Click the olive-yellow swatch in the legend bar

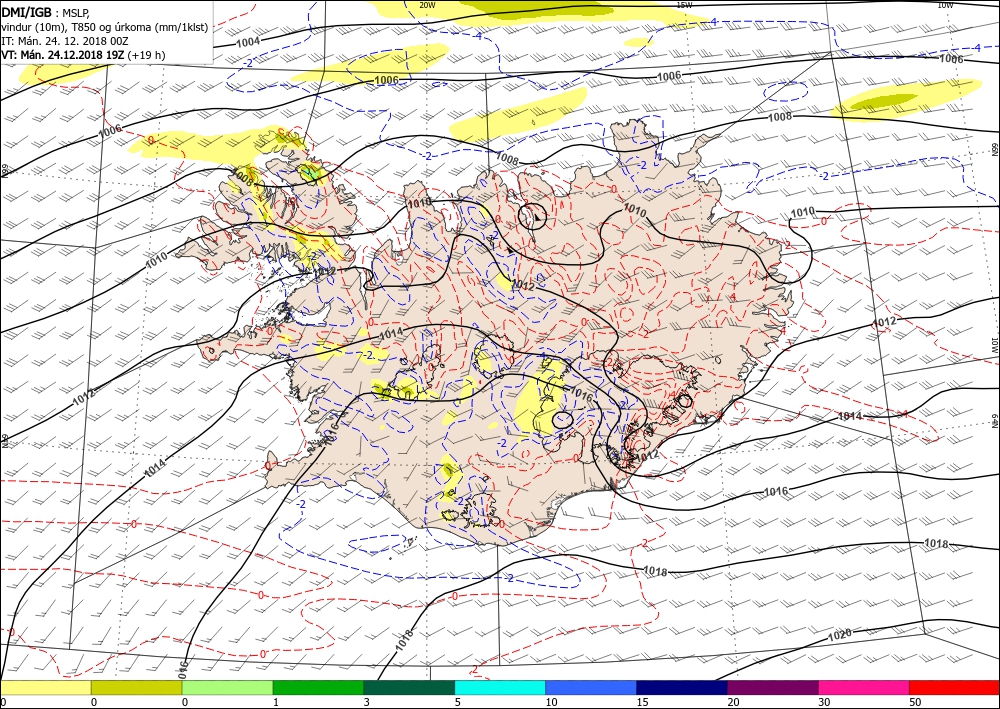136,688
